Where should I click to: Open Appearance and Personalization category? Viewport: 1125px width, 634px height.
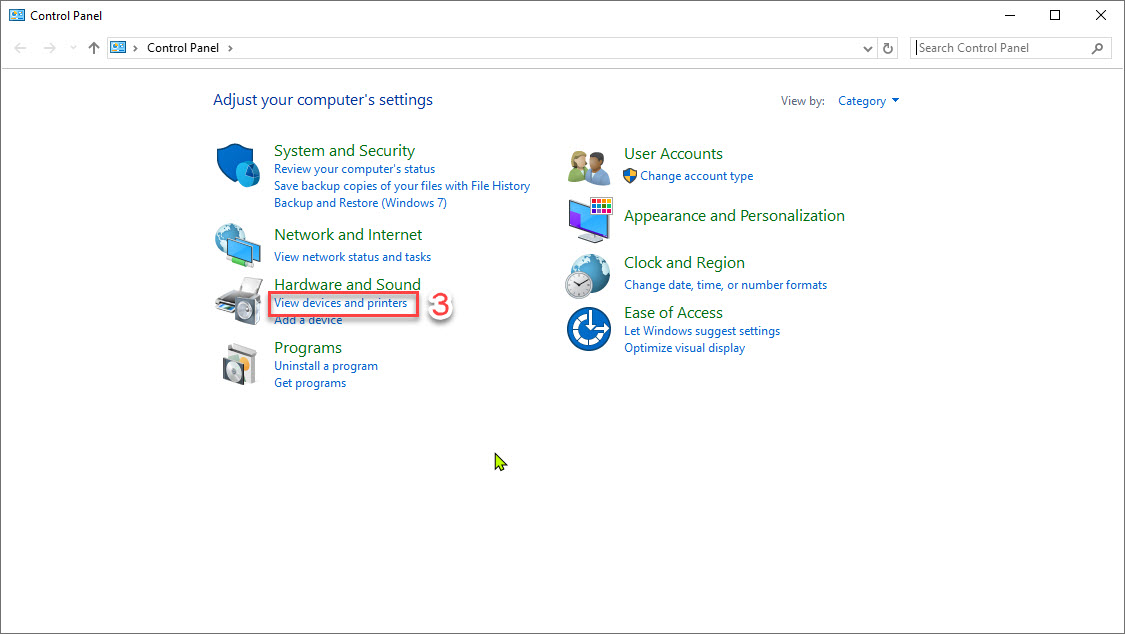(x=734, y=216)
